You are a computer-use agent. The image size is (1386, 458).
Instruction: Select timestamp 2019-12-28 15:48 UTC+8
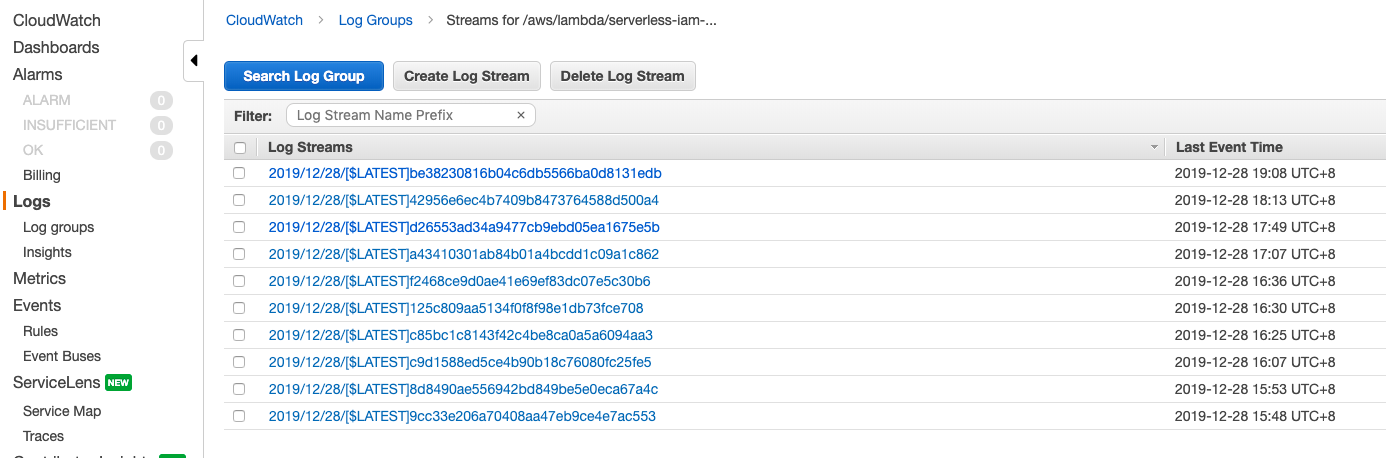(1255, 416)
